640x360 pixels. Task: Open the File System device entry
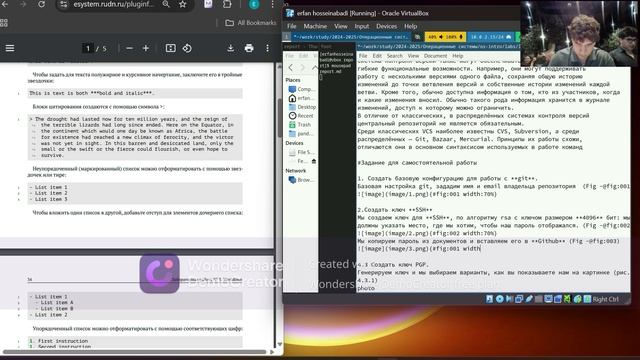301,152
